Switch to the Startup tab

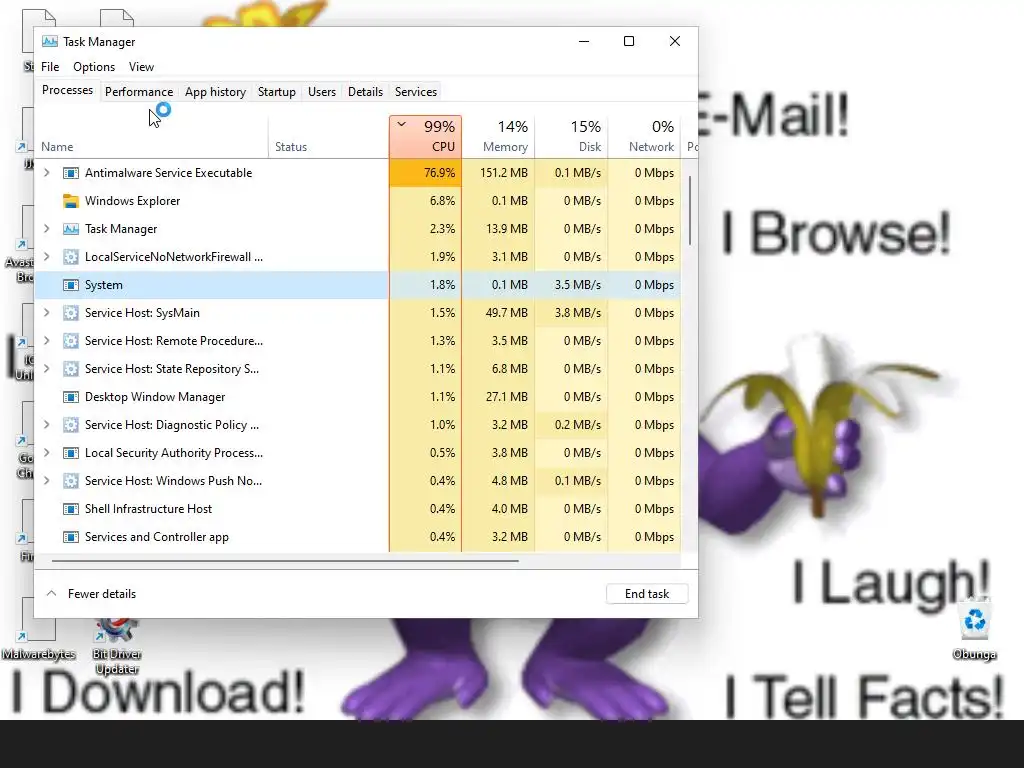tap(277, 92)
